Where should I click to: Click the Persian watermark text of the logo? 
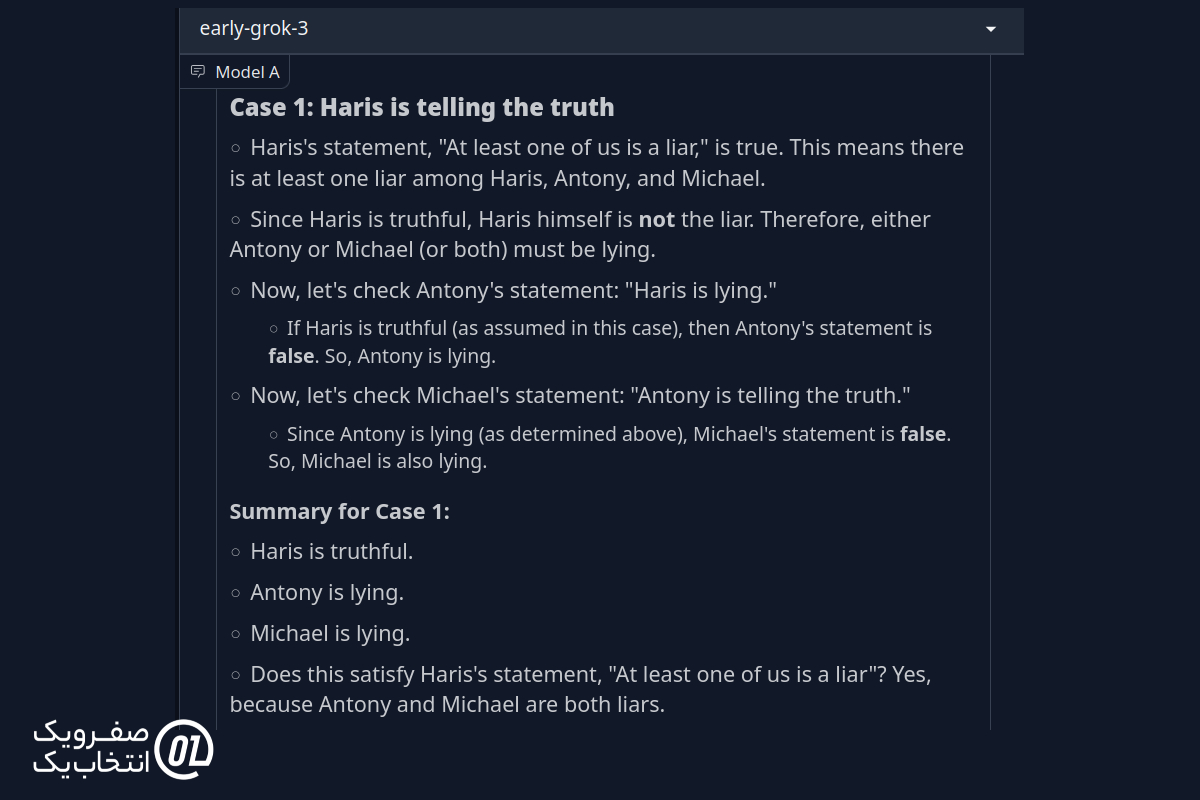pyautogui.click(x=92, y=748)
